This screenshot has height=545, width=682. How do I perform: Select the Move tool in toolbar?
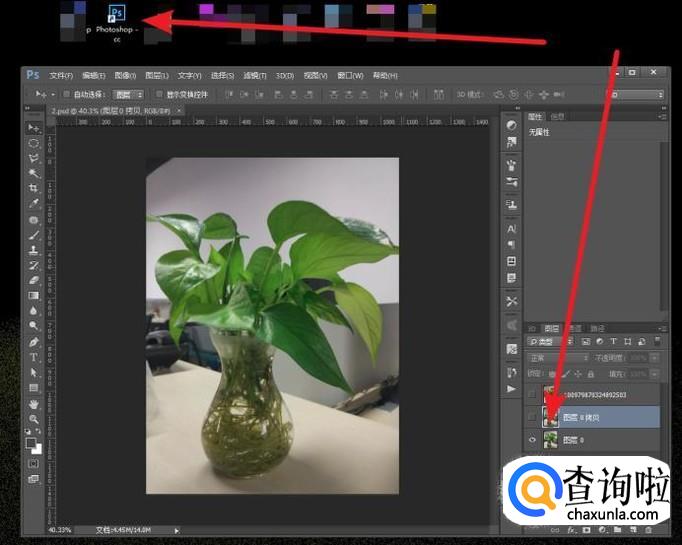point(33,128)
